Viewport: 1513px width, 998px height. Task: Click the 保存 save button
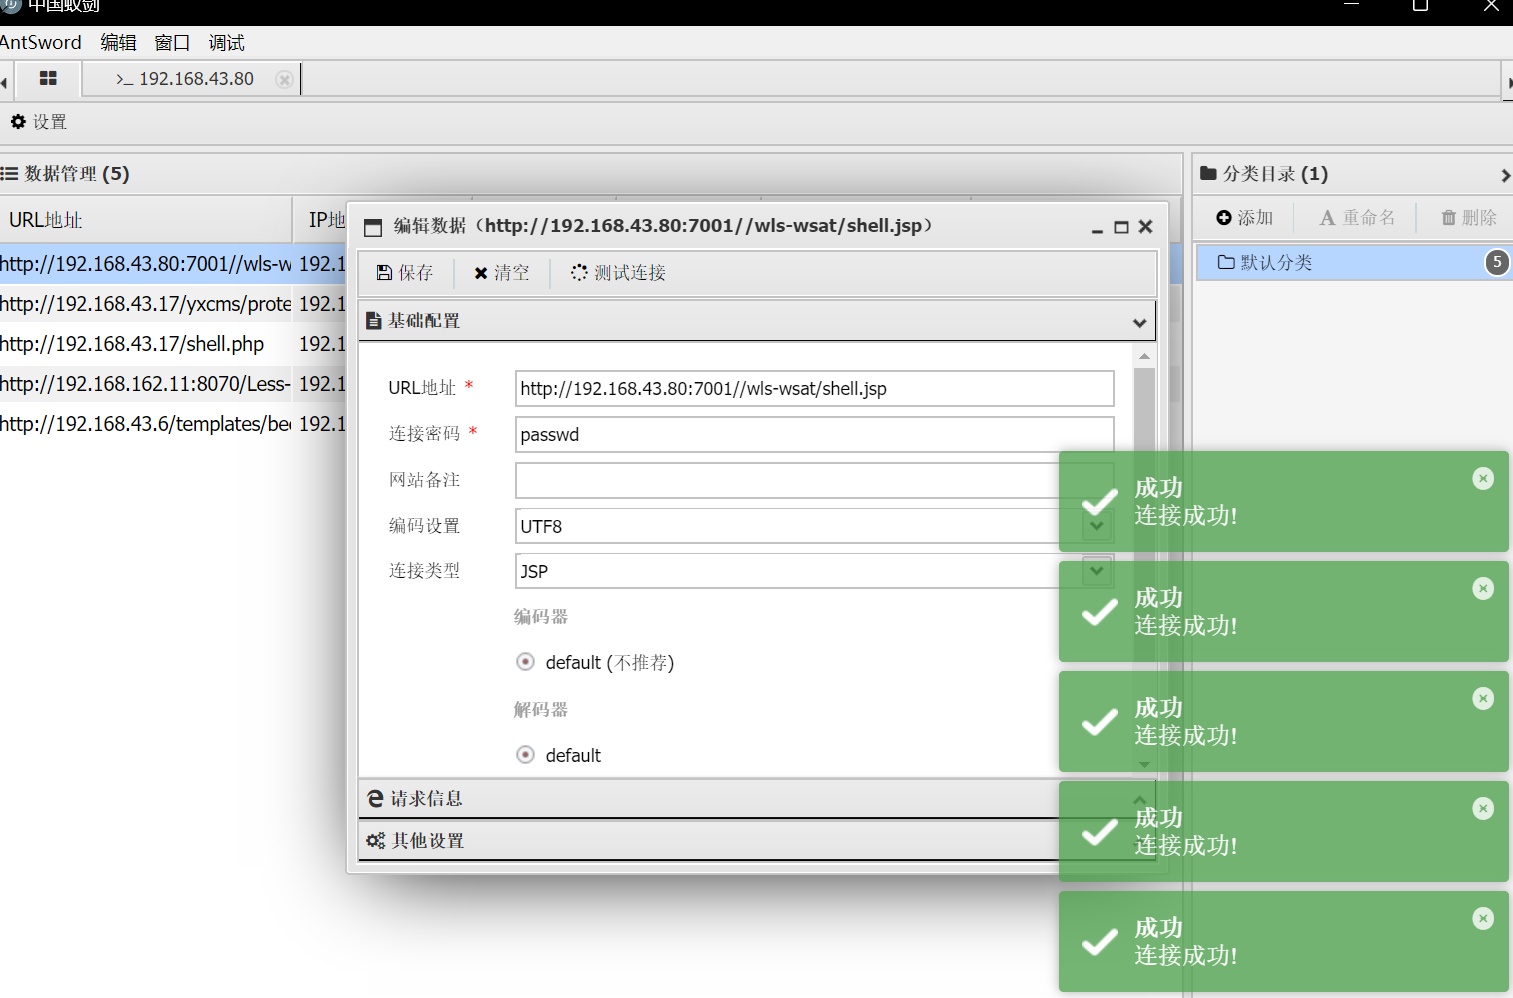coord(405,273)
